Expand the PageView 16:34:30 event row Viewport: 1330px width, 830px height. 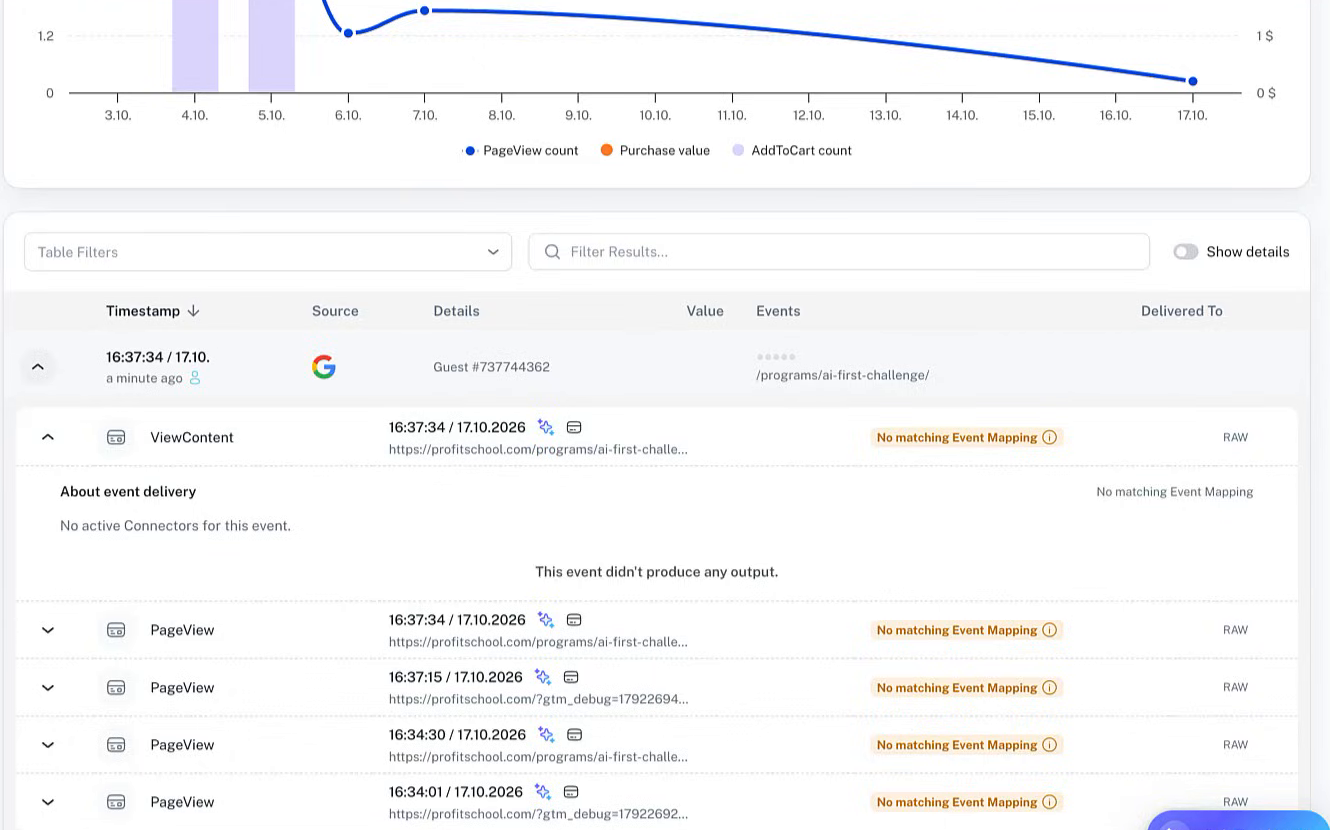click(x=48, y=745)
